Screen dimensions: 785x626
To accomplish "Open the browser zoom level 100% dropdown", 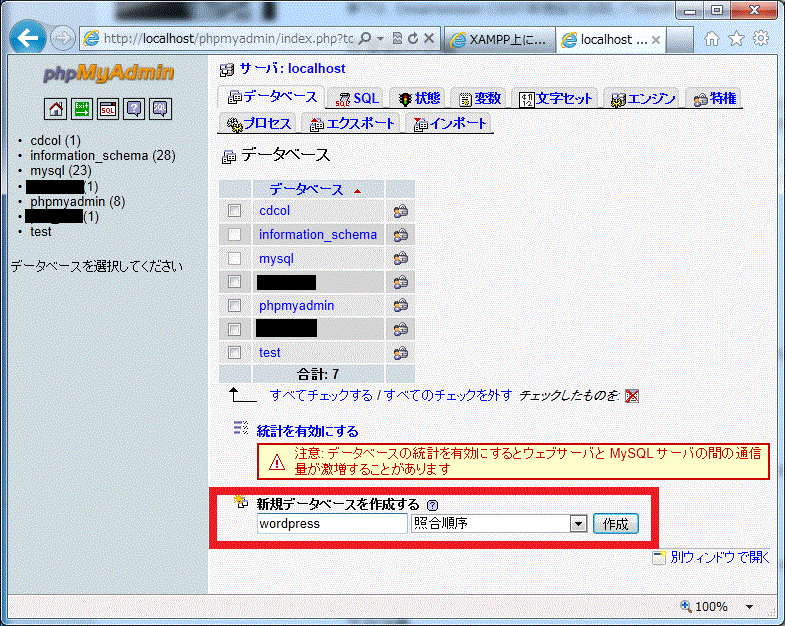I will point(749,607).
